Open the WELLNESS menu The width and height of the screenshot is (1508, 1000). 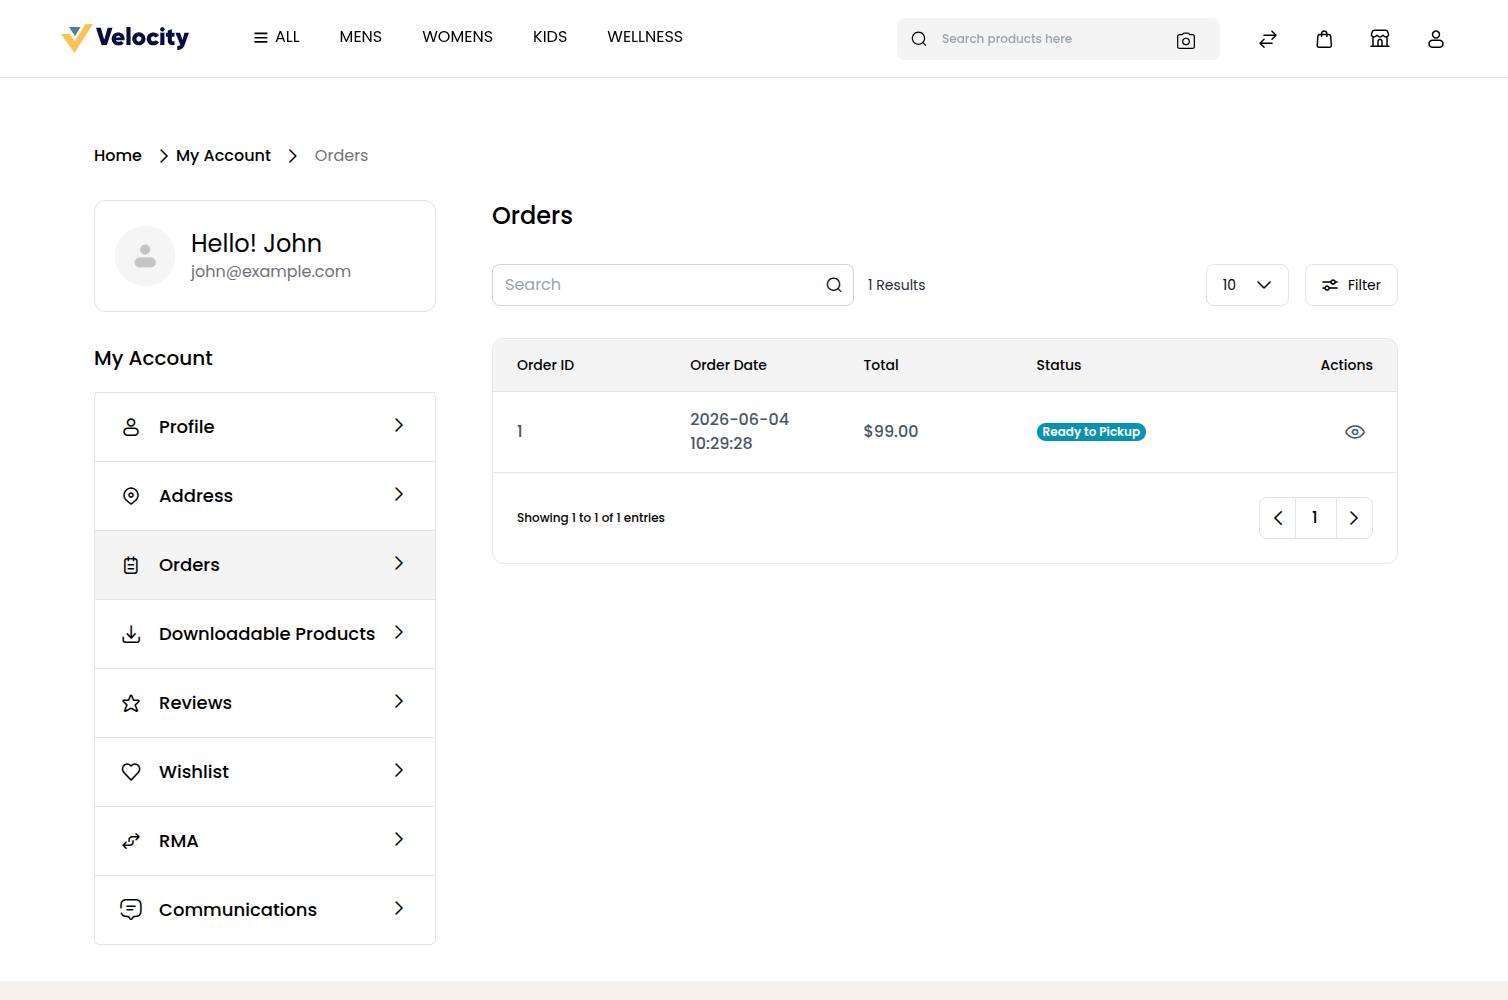tap(645, 37)
